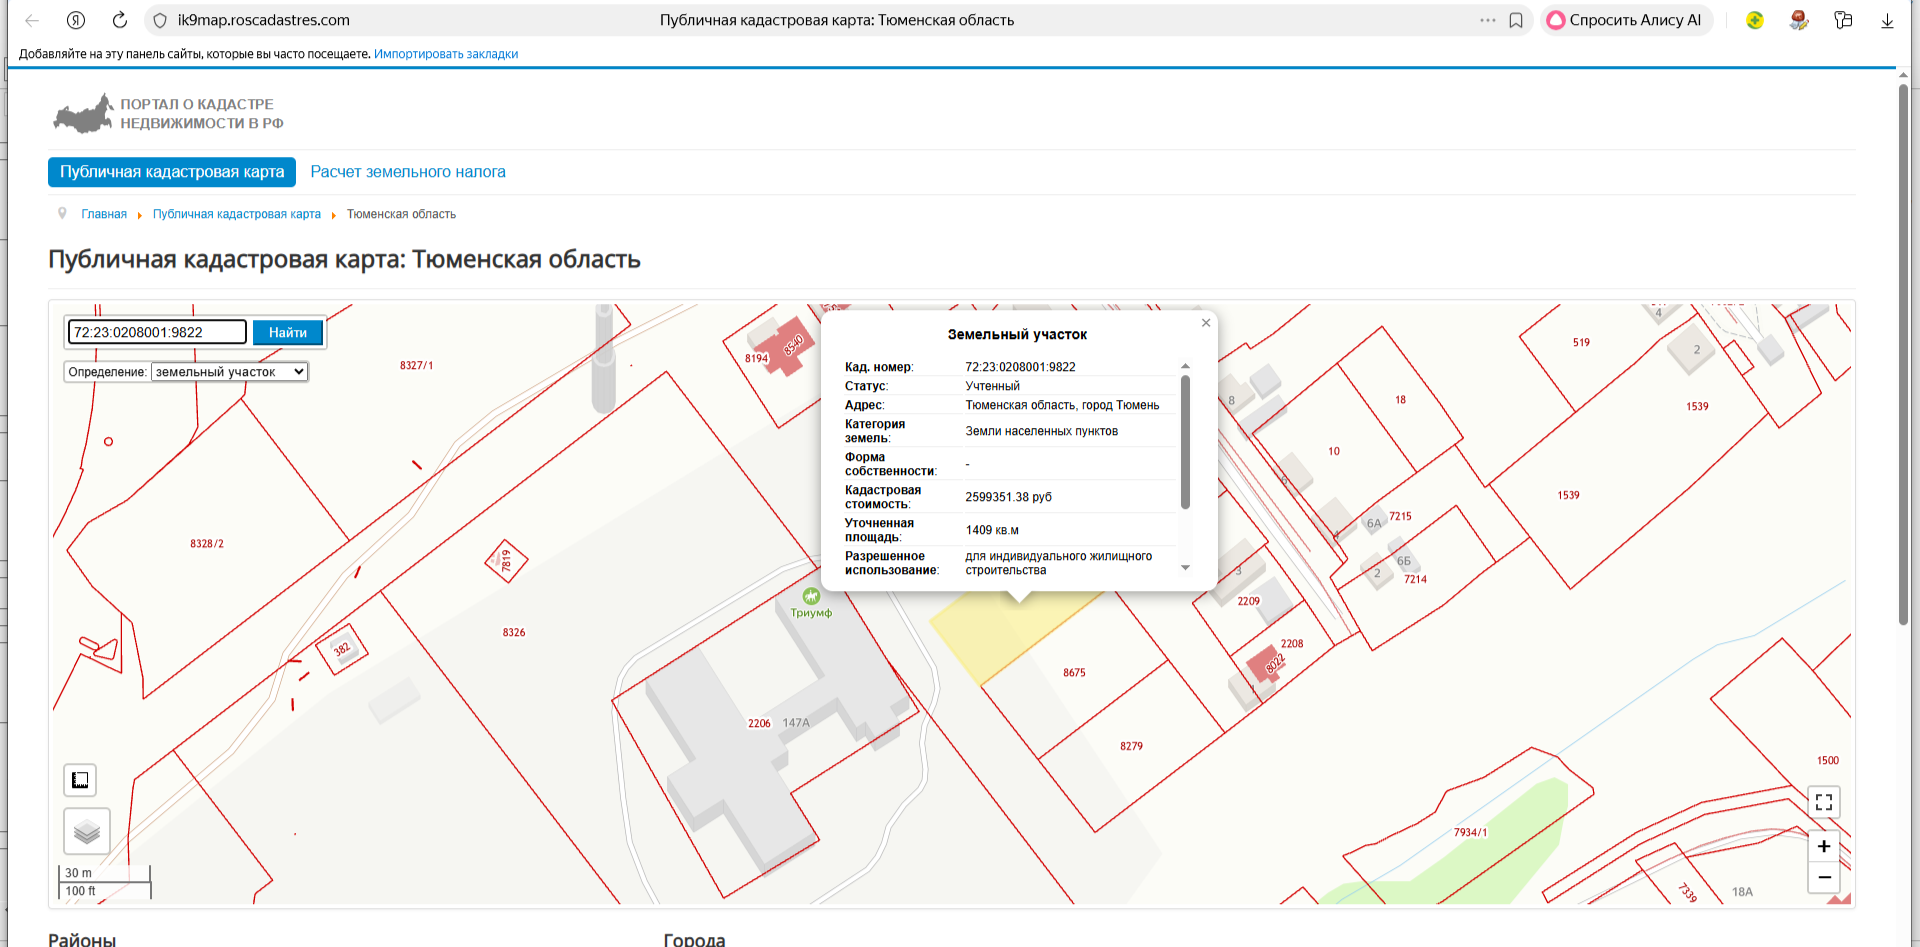1920x947 pixels.
Task: Close the land plot info popup
Action: pos(1206,323)
